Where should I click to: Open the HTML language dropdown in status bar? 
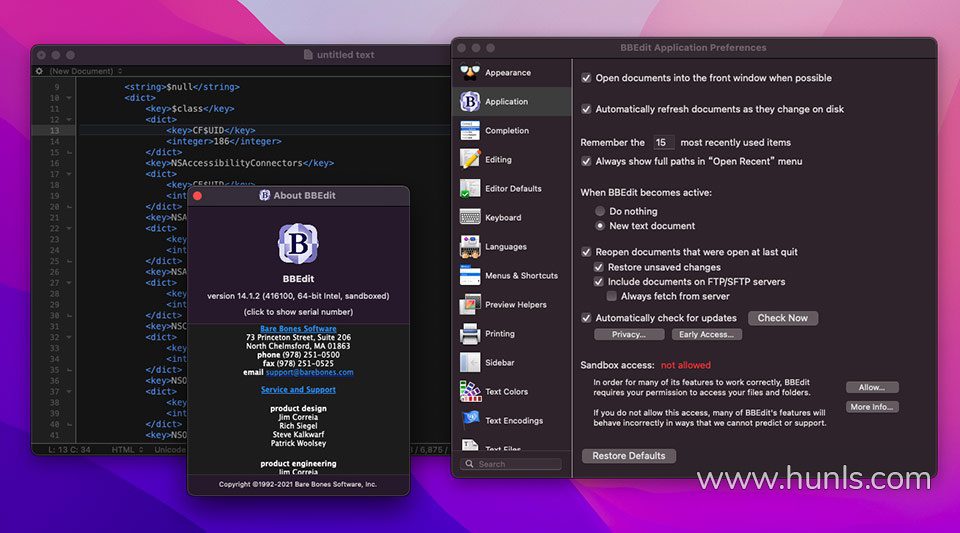(129, 449)
